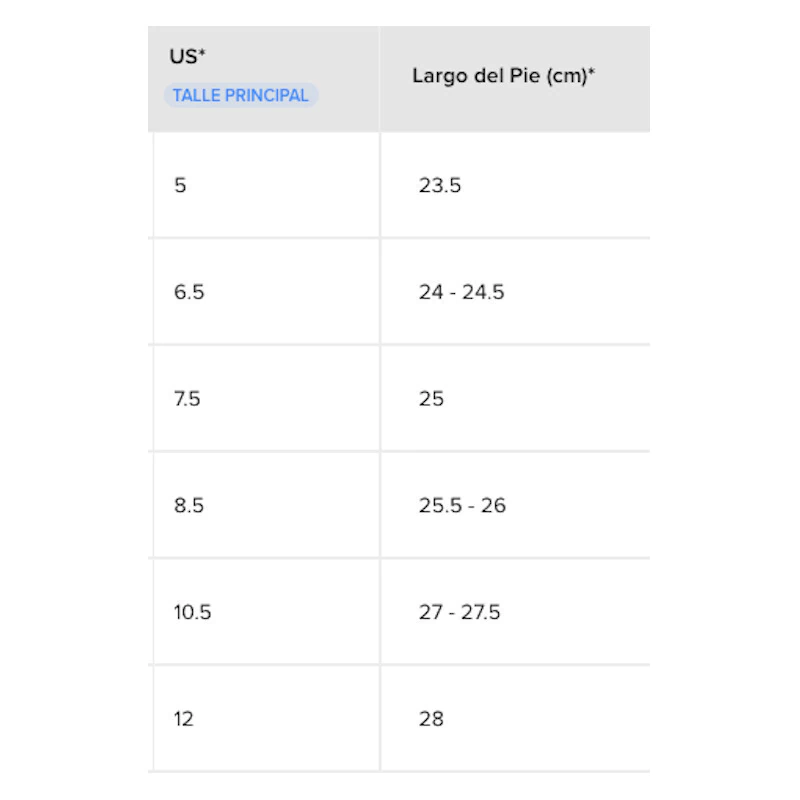Image resolution: width=800 pixels, height=800 pixels.
Task: Select US size 8.5 cell
Action: pyautogui.click(x=188, y=505)
